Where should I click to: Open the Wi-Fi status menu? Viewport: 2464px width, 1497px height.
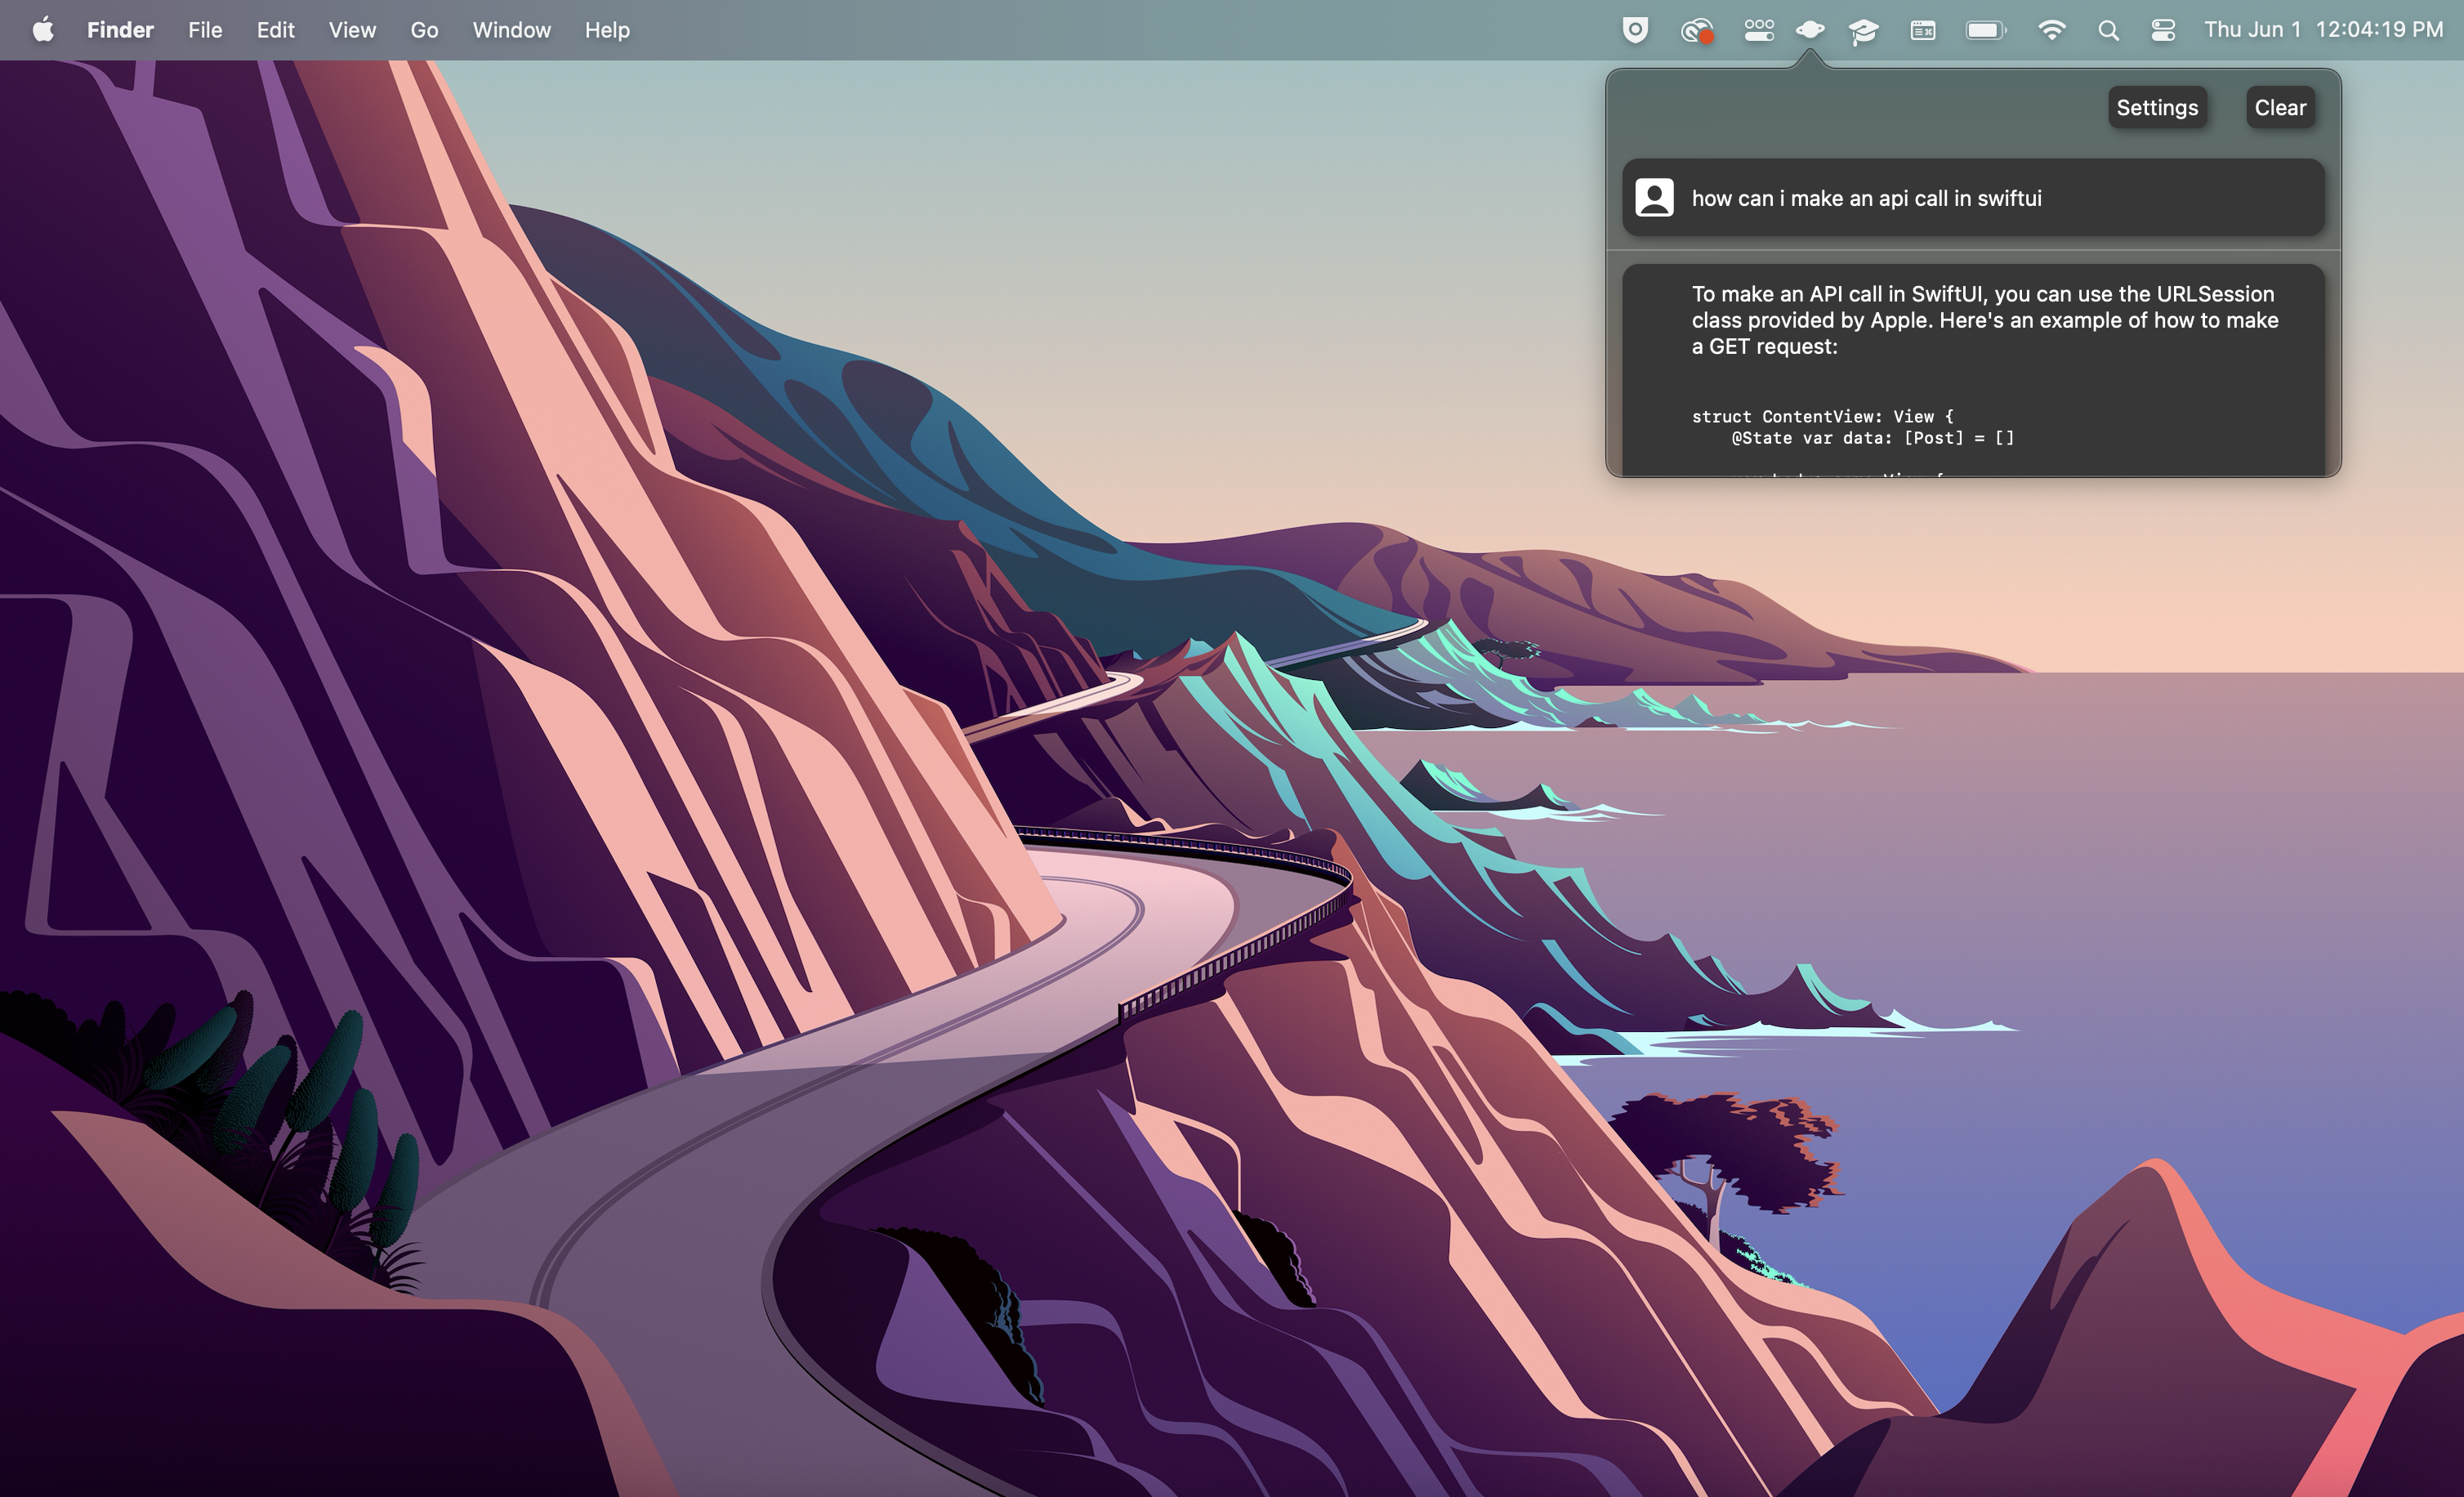pos(2051,30)
